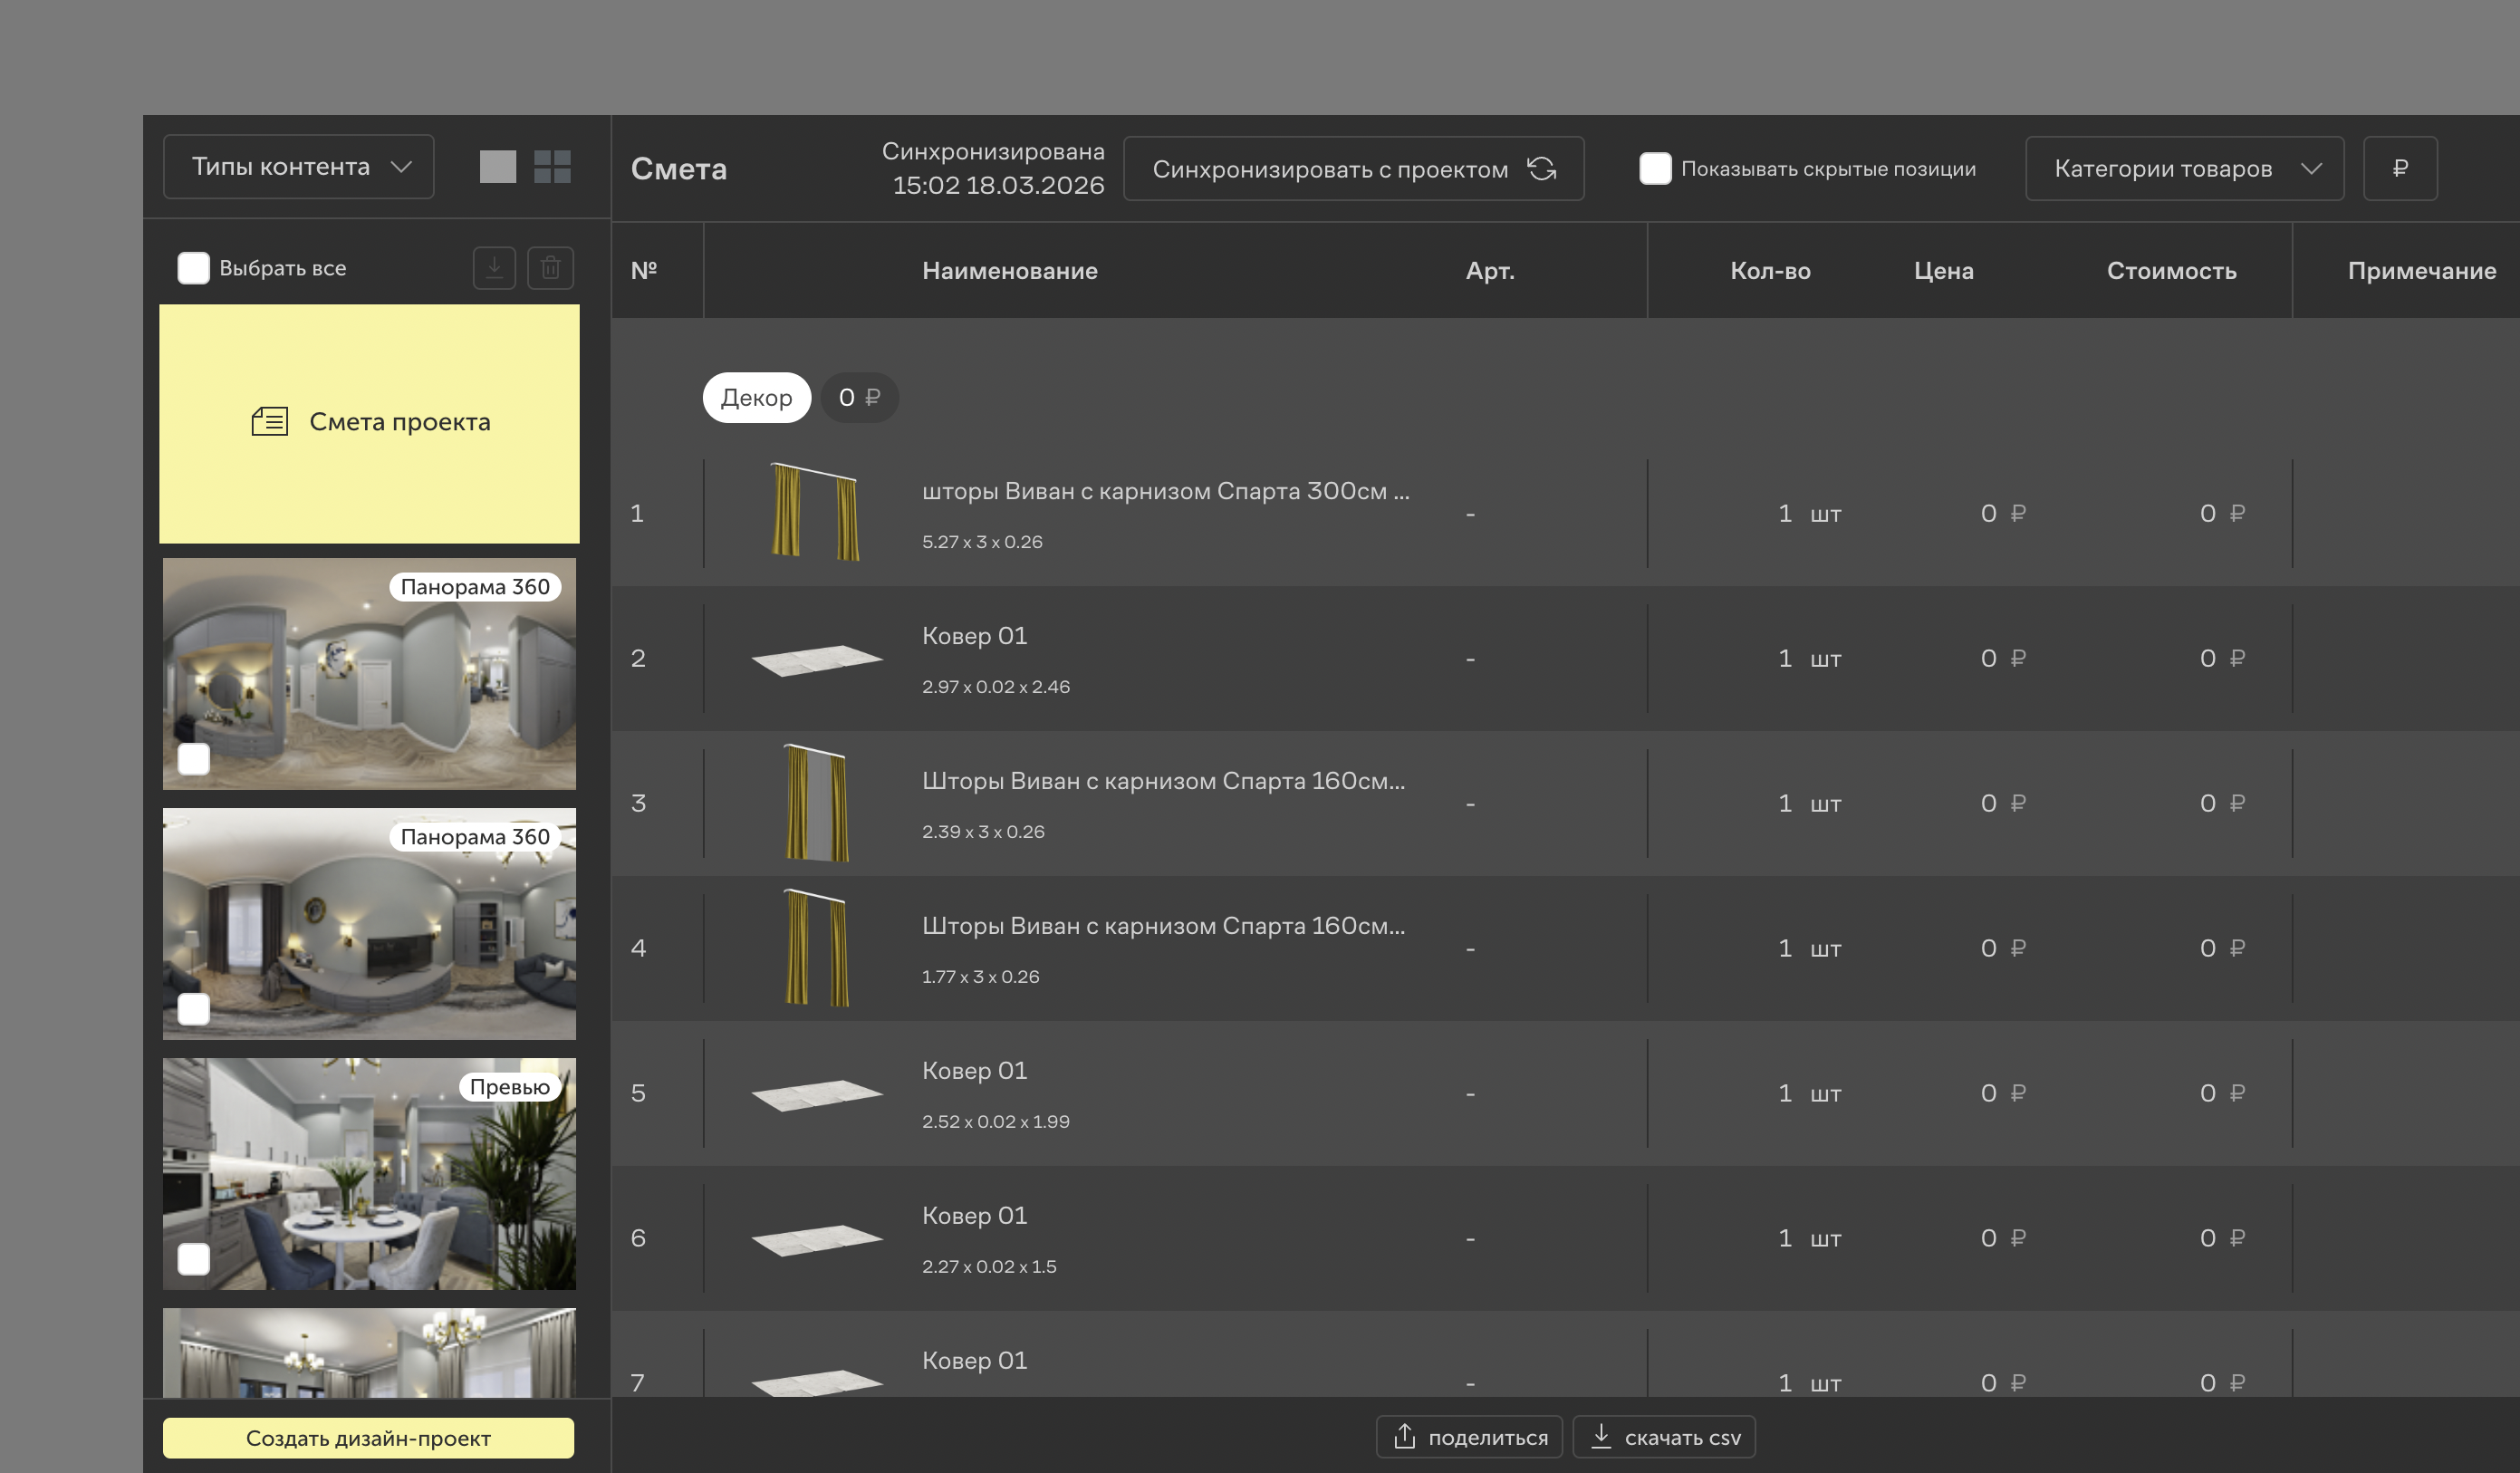
Task: Check the first Панорама 360 thumbnail checkbox
Action: [x=193, y=759]
